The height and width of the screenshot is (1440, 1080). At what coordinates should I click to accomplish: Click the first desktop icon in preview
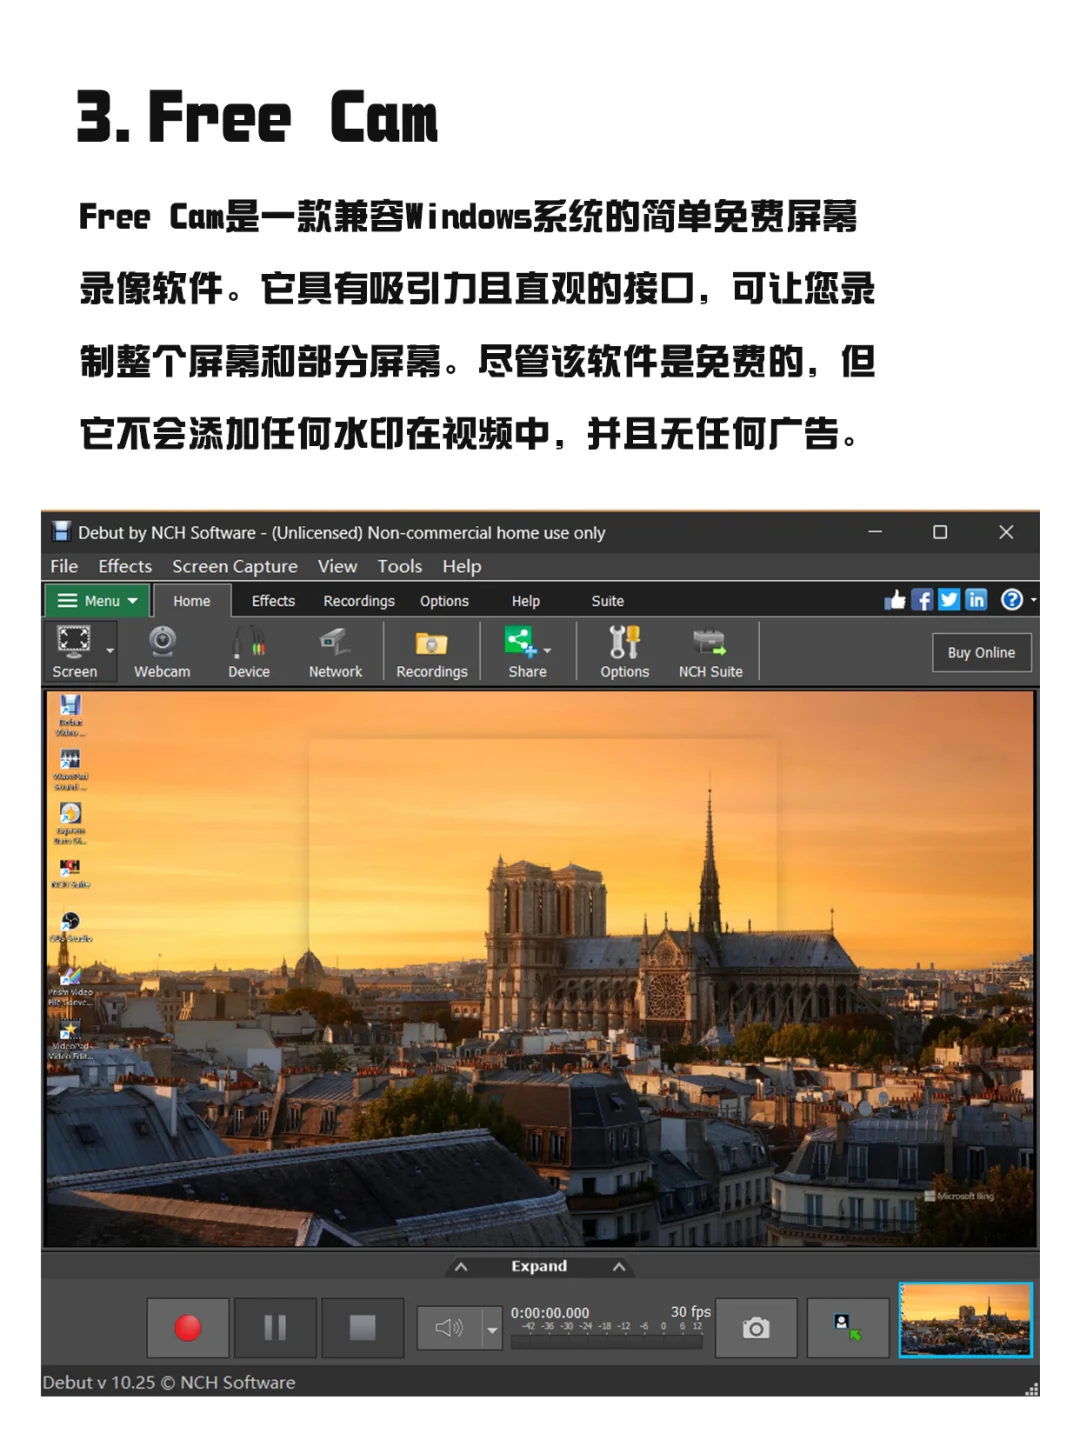[70, 715]
